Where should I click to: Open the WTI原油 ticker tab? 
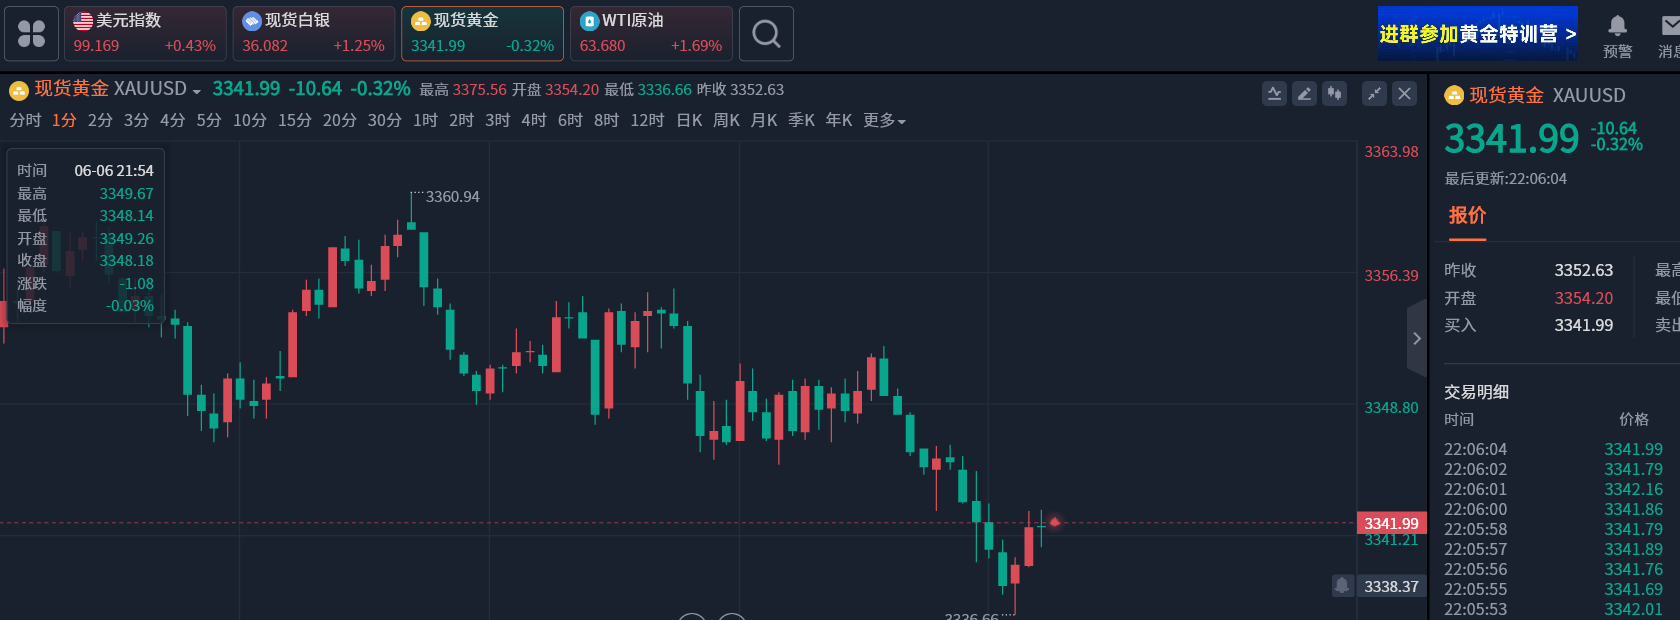click(651, 34)
